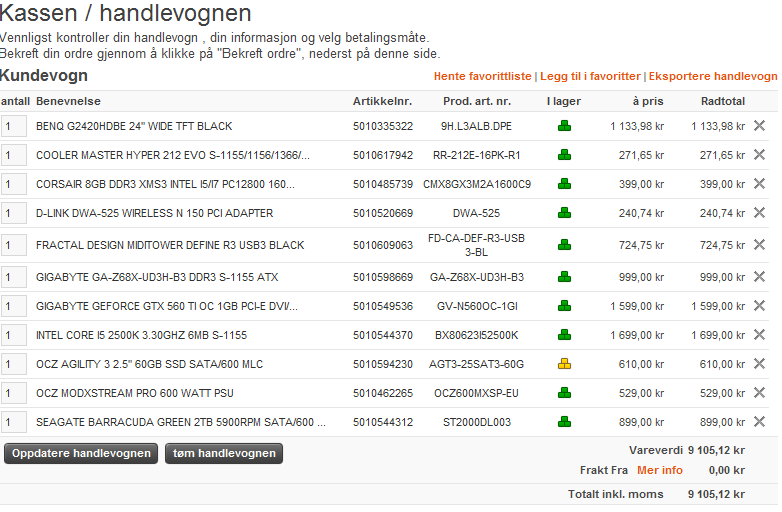Open Hente favorittliste link

click(482, 76)
